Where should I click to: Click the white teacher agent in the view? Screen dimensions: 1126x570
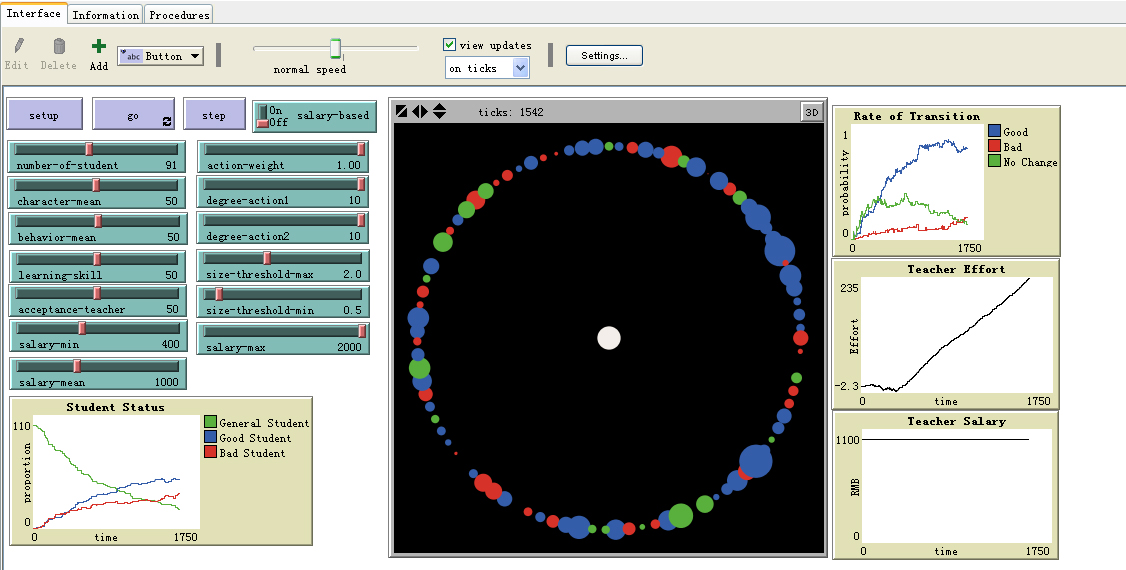point(609,338)
